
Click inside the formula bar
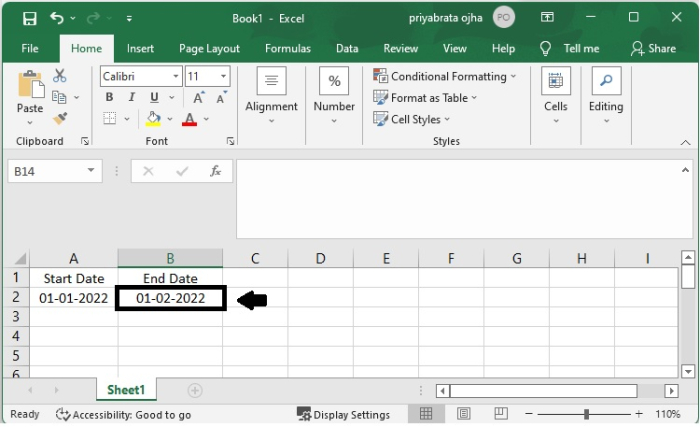464,199
